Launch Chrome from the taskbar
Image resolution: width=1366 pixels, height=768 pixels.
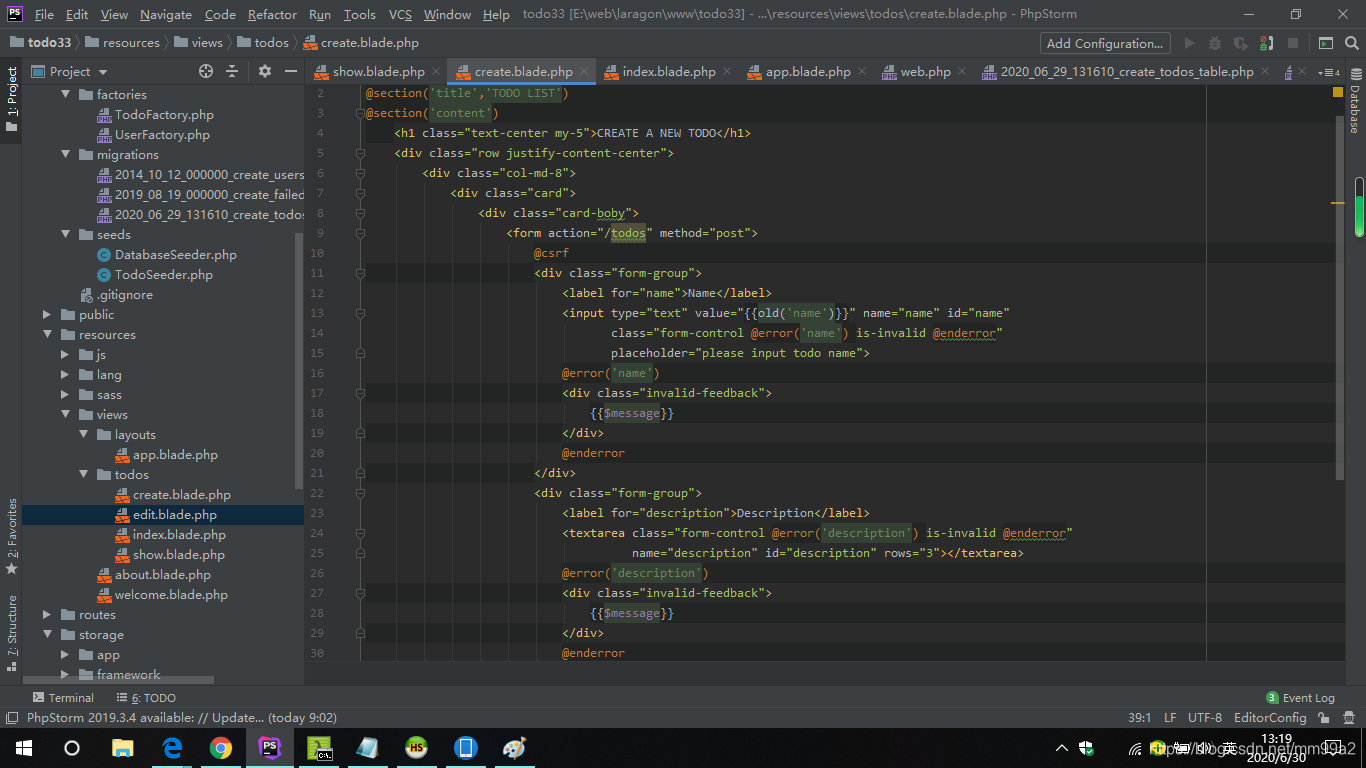221,748
